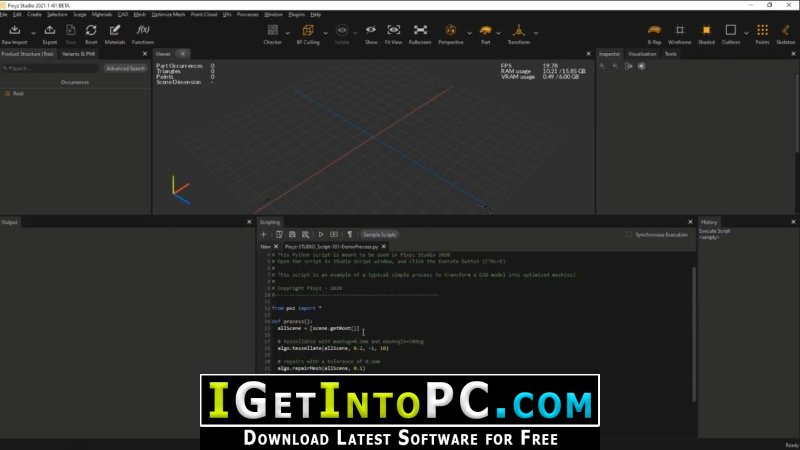Switch to the Visualization tab
800x450 pixels.
point(642,54)
